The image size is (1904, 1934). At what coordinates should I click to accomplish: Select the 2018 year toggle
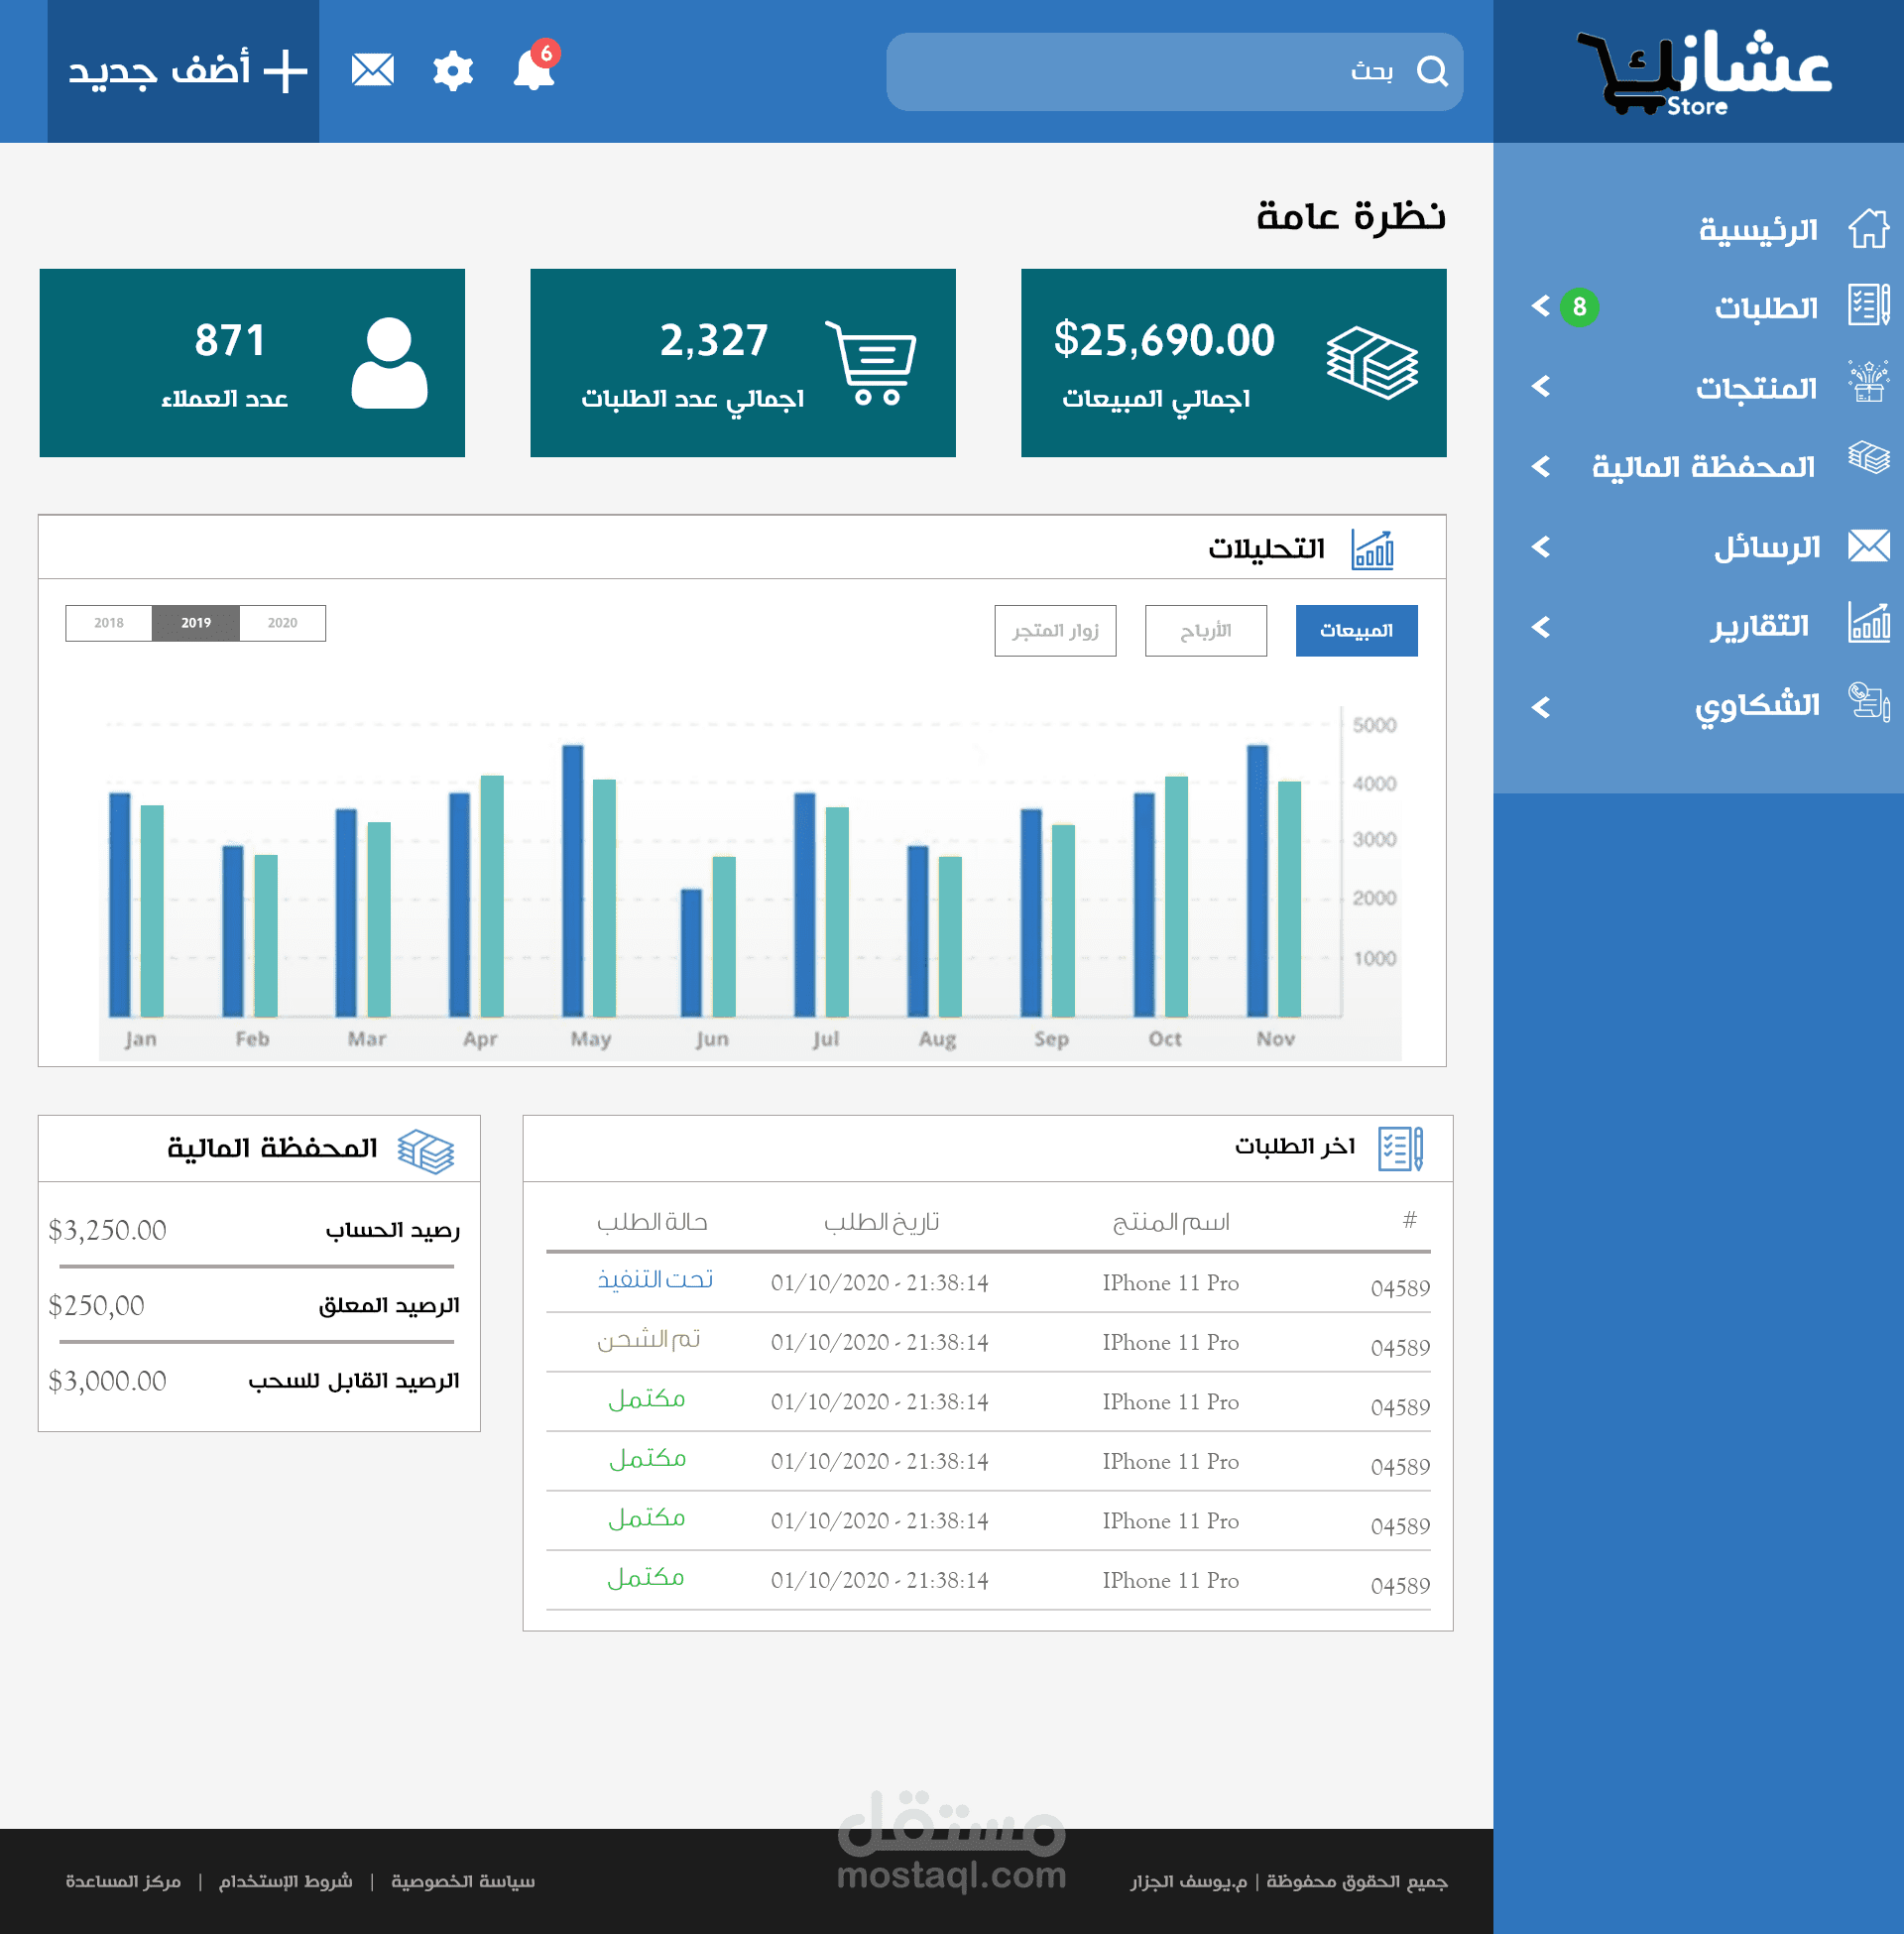[109, 623]
